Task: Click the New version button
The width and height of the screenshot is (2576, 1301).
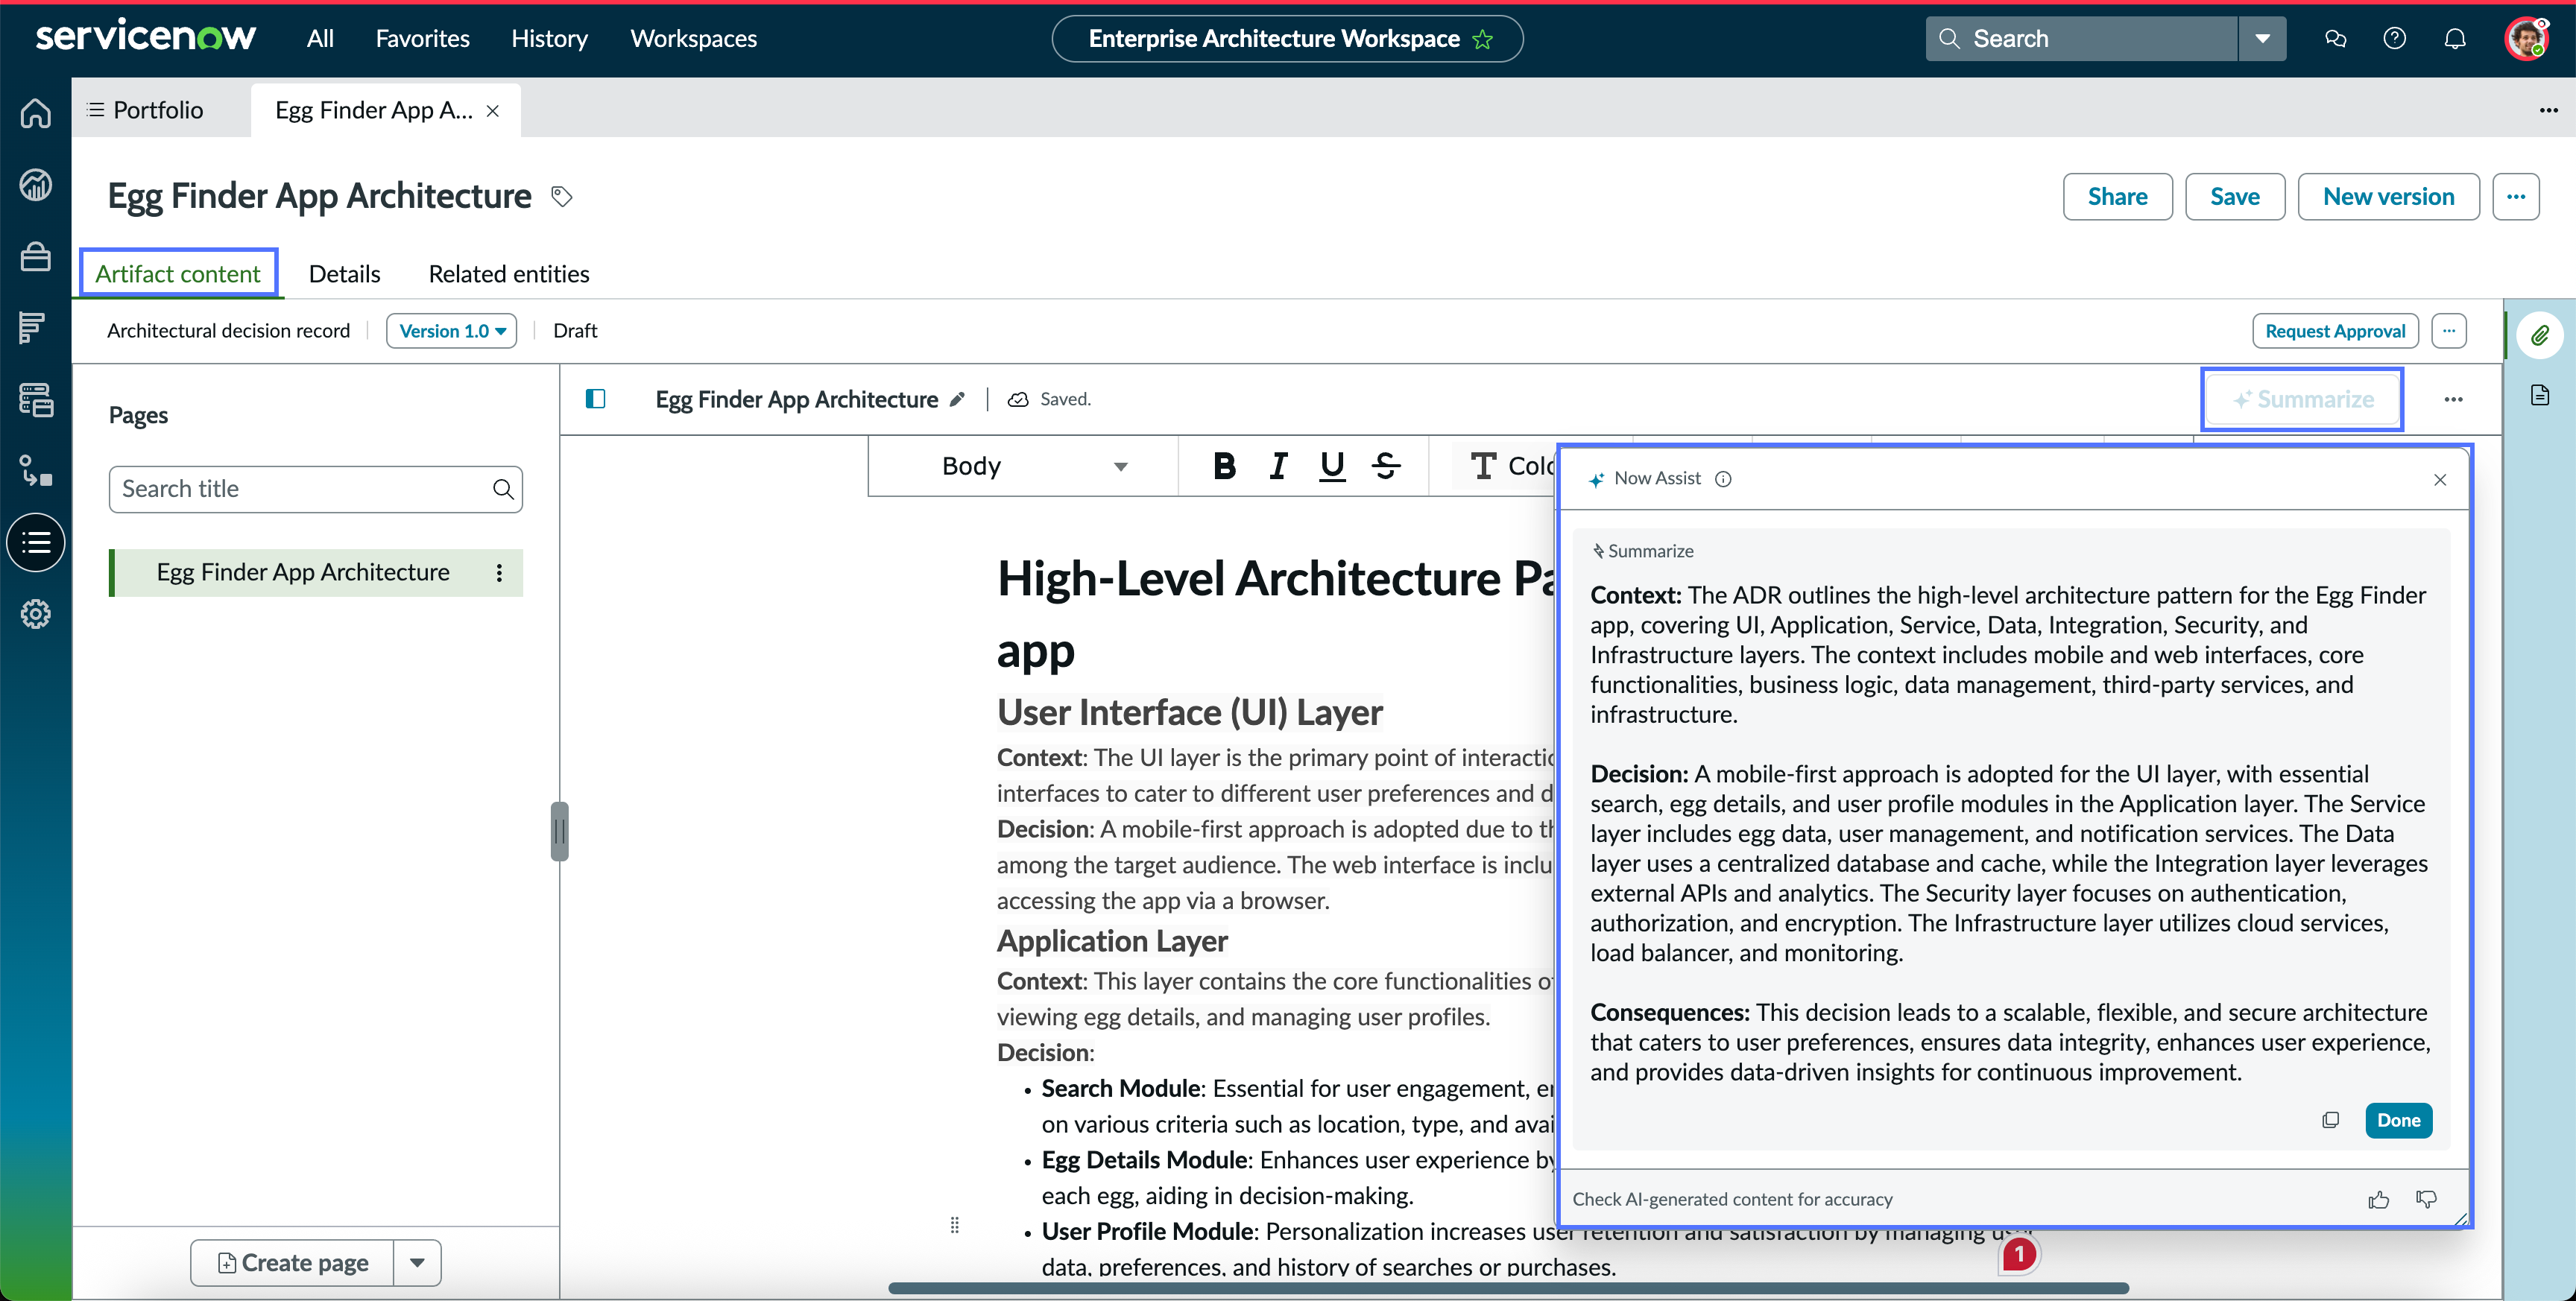Action: (x=2388, y=197)
